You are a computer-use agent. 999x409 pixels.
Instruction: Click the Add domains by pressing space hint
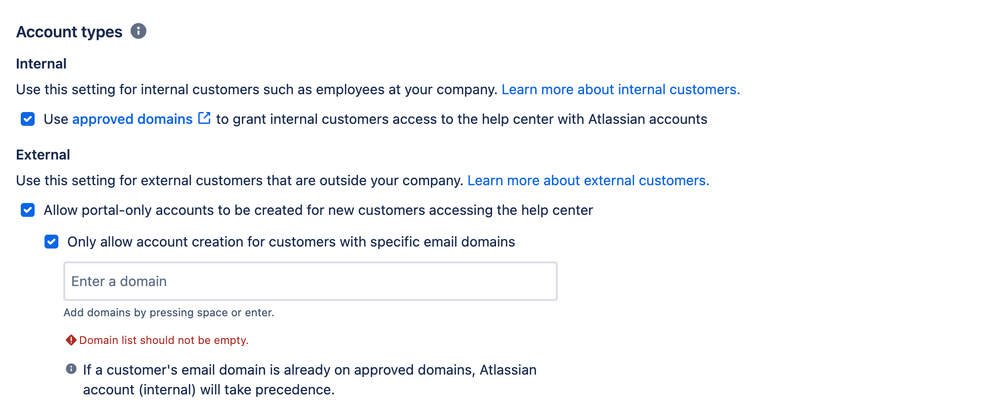pos(169,313)
